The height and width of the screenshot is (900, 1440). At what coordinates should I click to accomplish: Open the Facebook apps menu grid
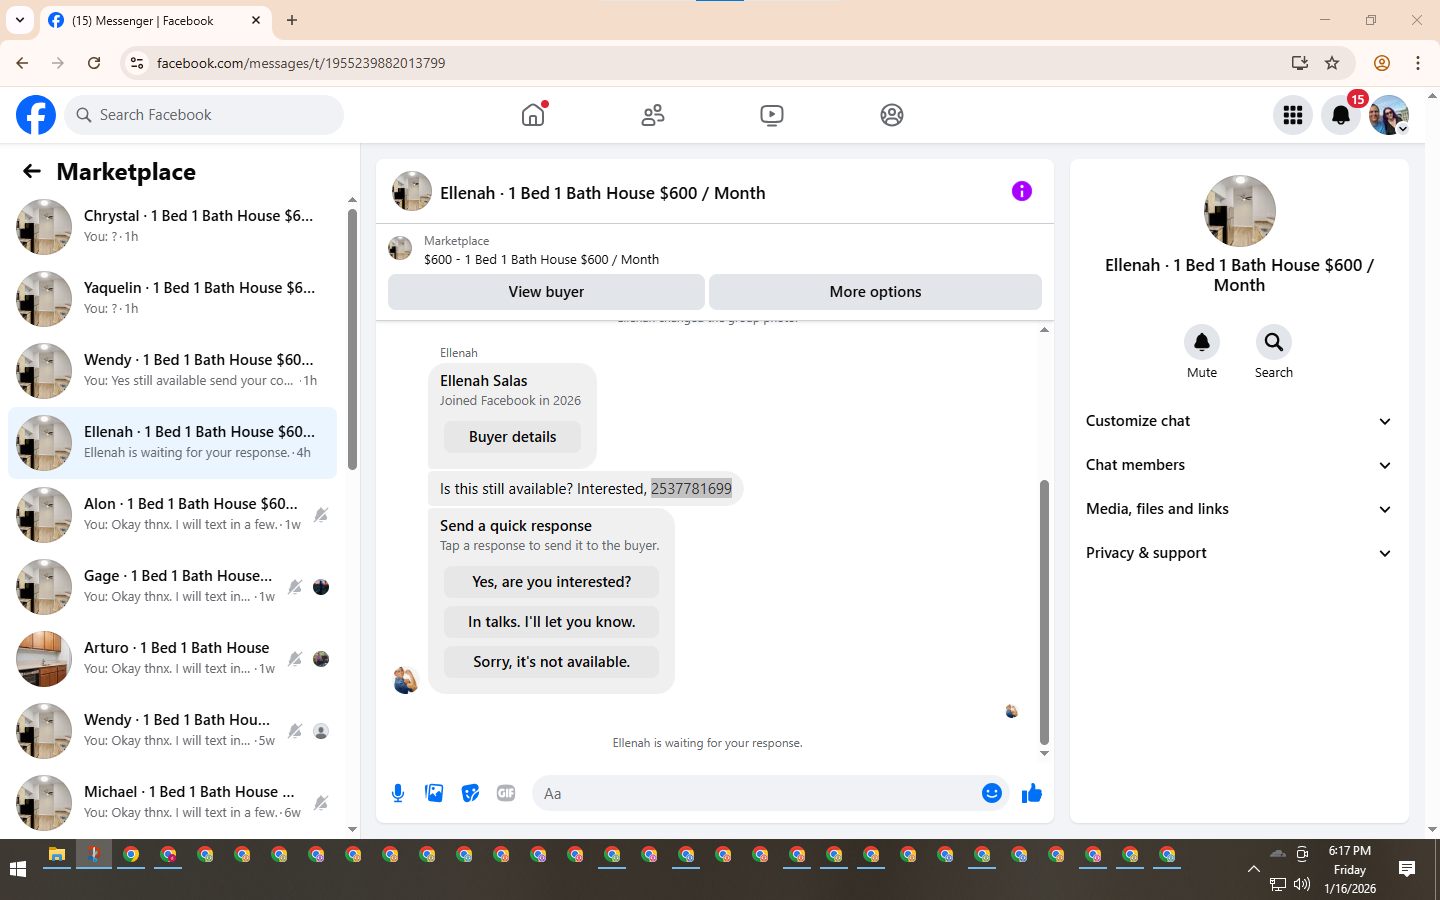(x=1293, y=115)
